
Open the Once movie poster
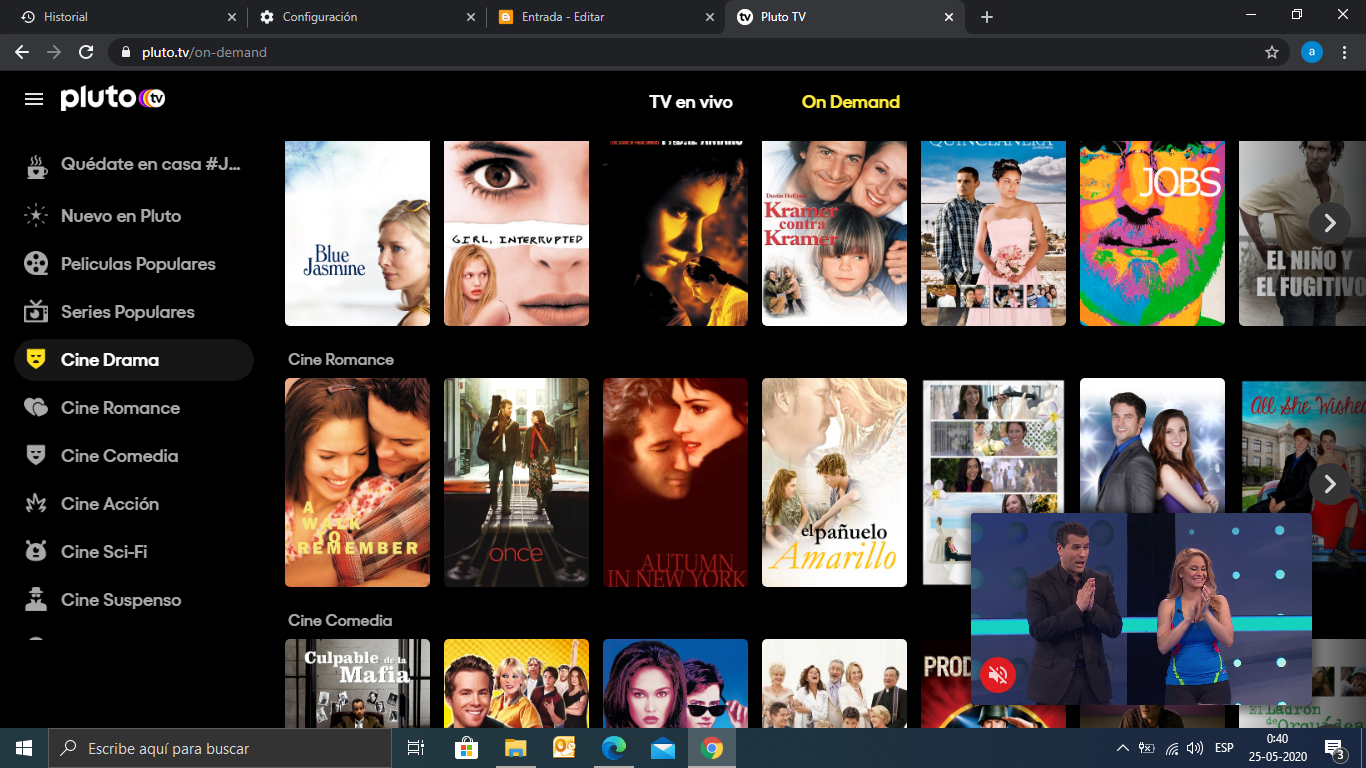516,482
